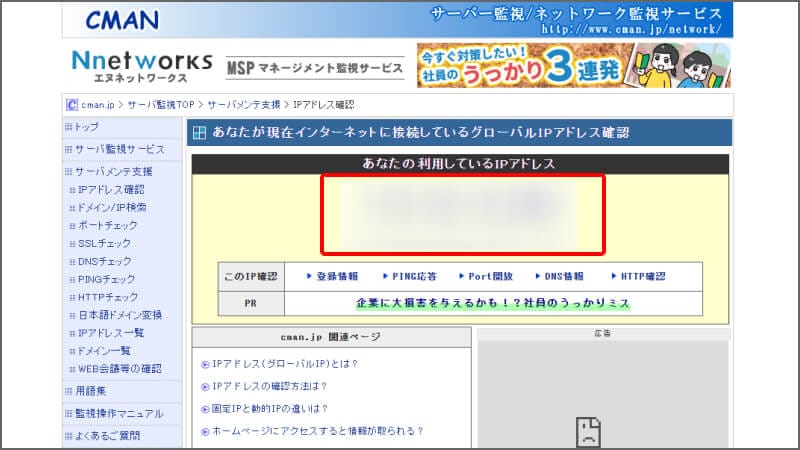Image resolution: width=800 pixels, height=450 pixels.
Task: Select トップ in the sidebar
Action: [87, 128]
